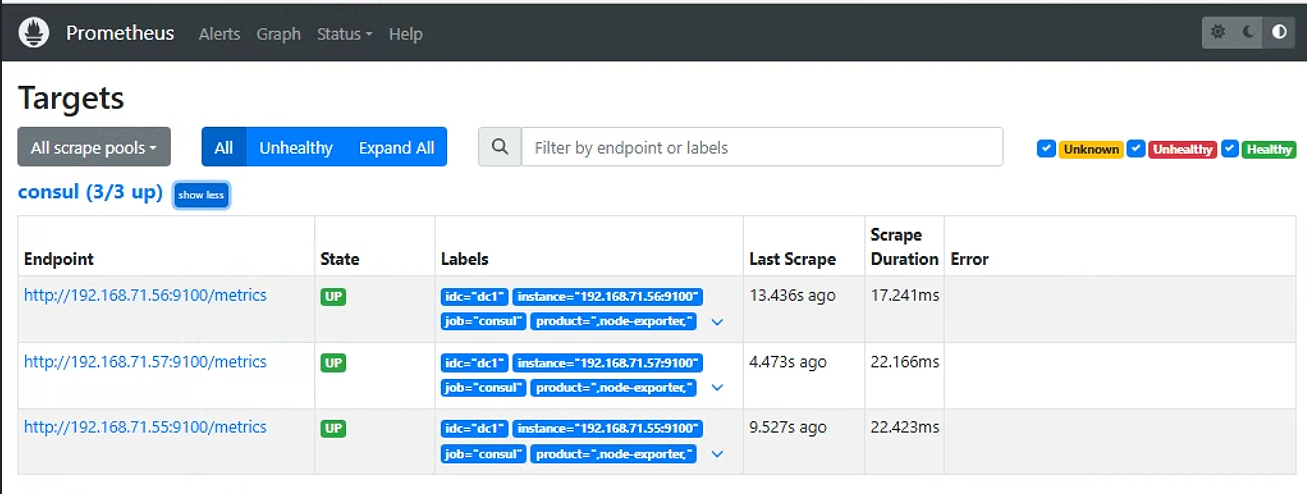Viewport: 1307px width, 494px height.
Task: Switch to light theme sun icon
Action: [1218, 32]
